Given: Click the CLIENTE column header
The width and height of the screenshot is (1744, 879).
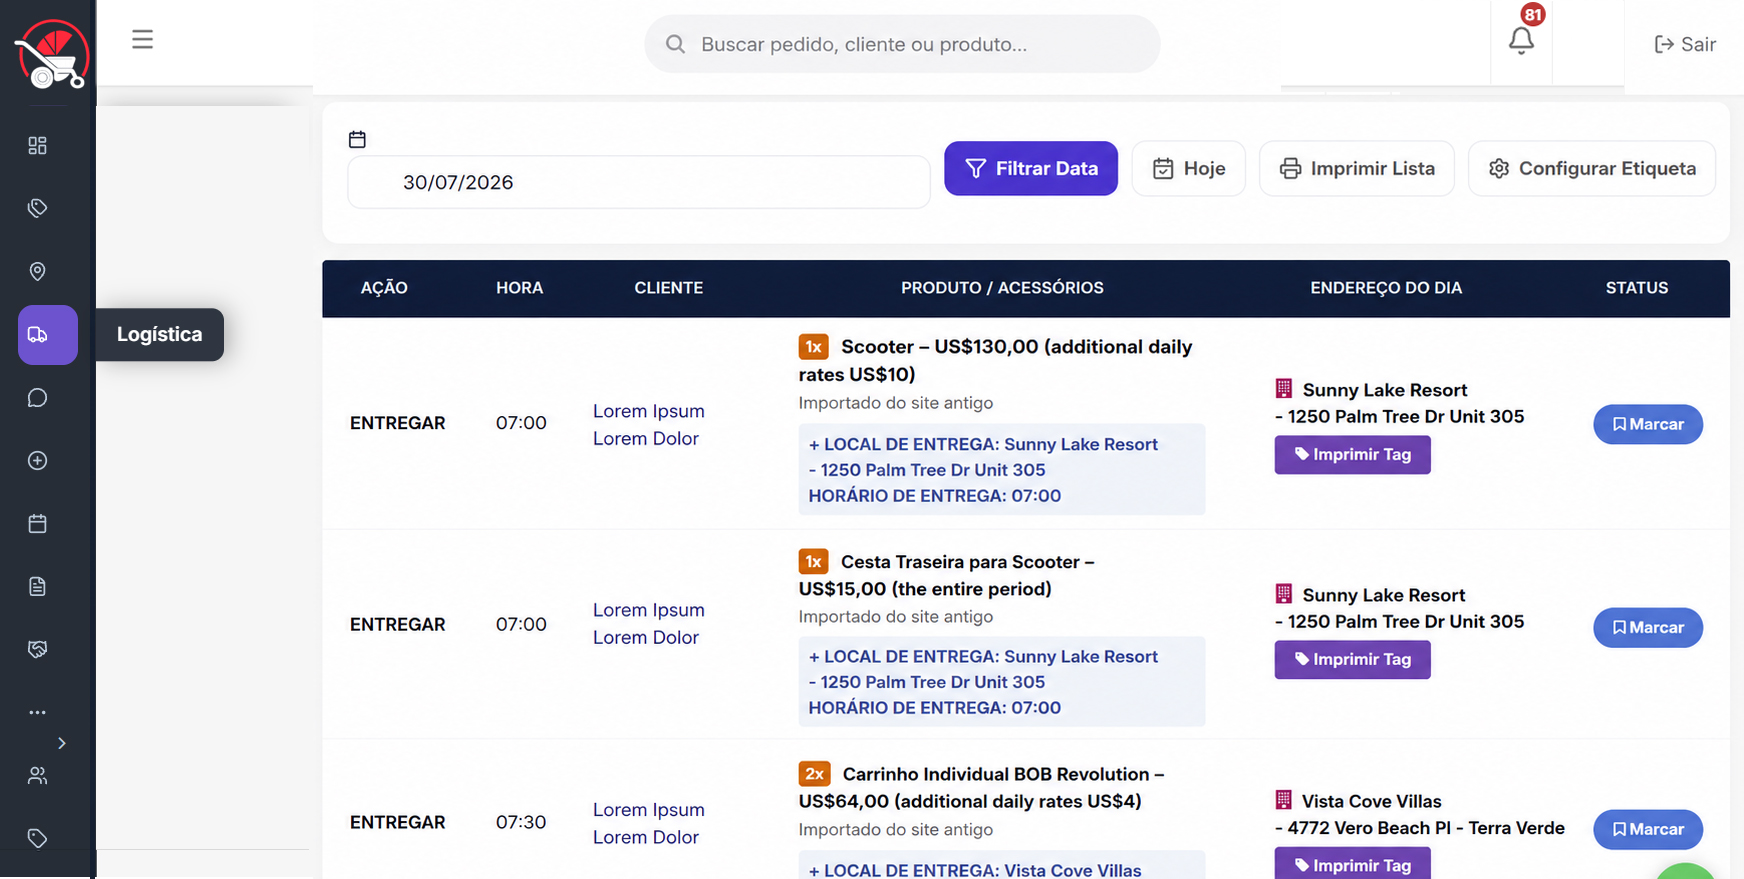Looking at the screenshot, I should point(669,288).
